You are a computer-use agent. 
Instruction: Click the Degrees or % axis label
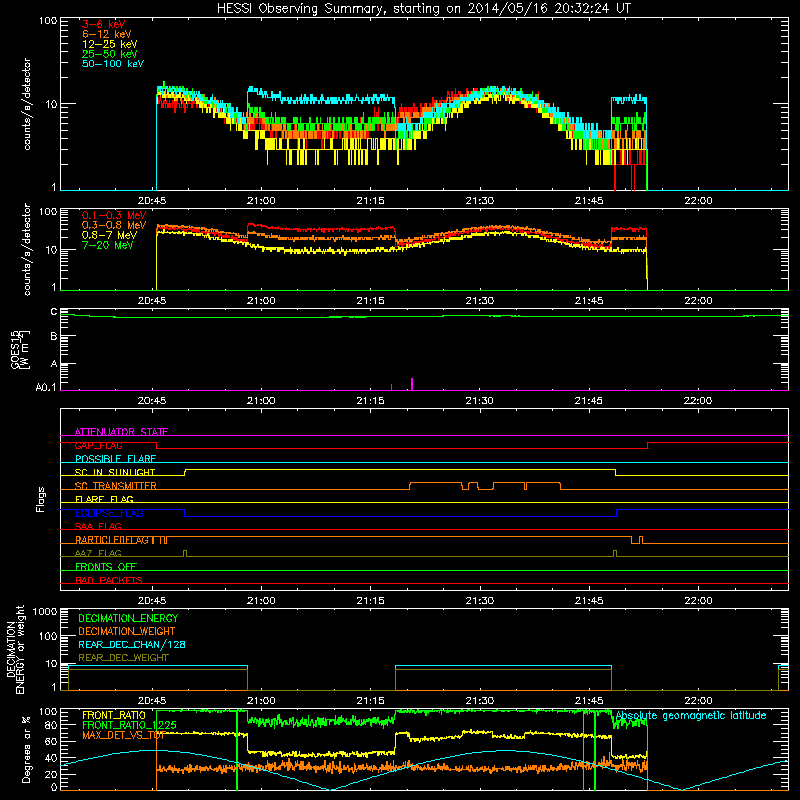tap(26, 750)
